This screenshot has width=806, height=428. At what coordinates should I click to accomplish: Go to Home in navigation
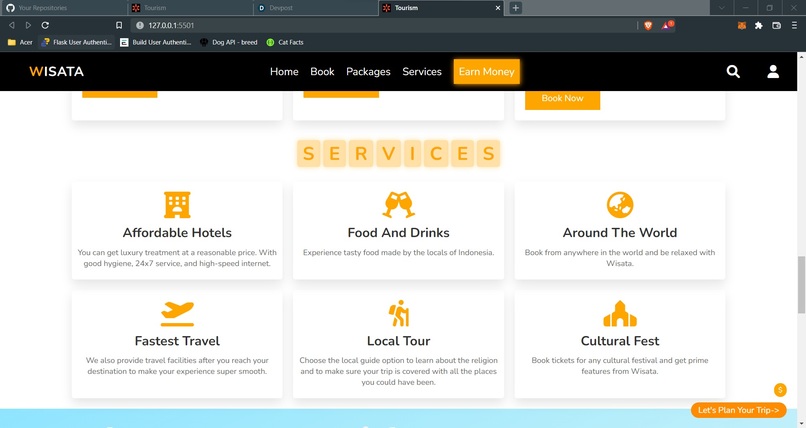point(284,71)
